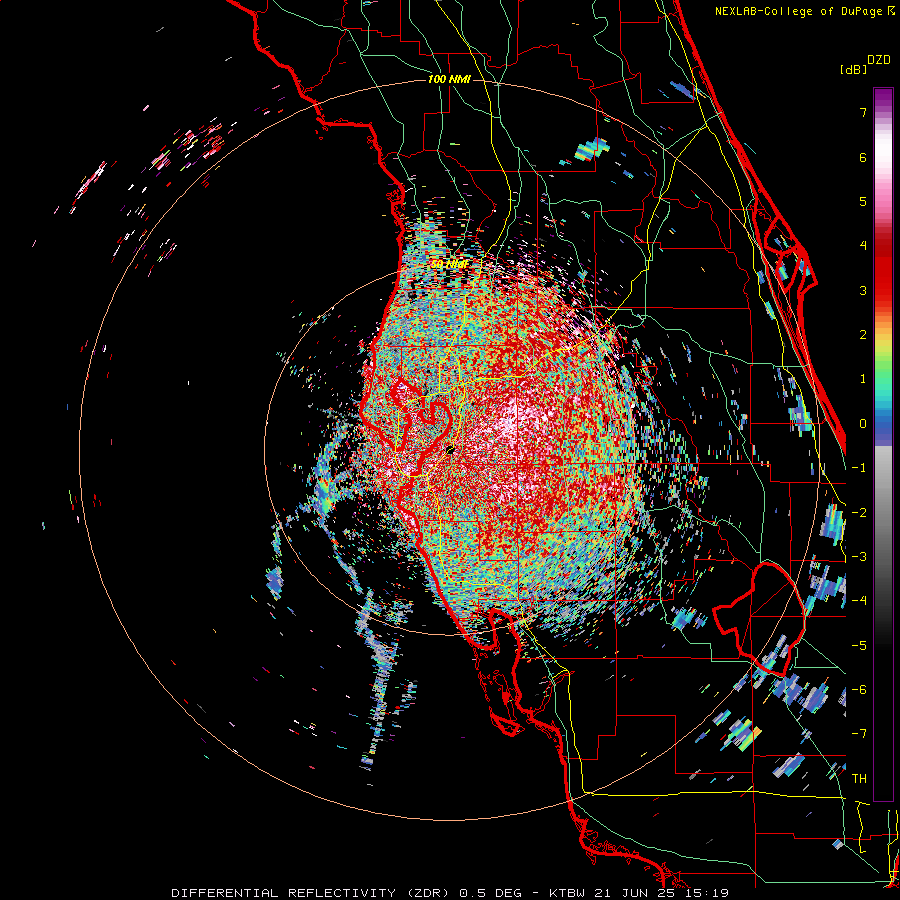Click the color scale value 0
The image size is (900, 900).
[863, 424]
